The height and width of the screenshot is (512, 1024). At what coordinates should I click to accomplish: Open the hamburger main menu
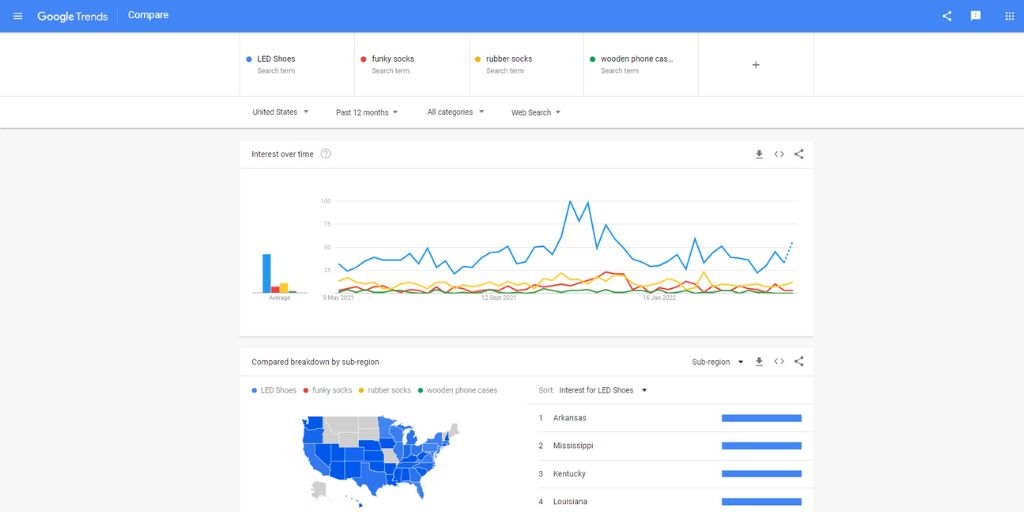(x=18, y=16)
